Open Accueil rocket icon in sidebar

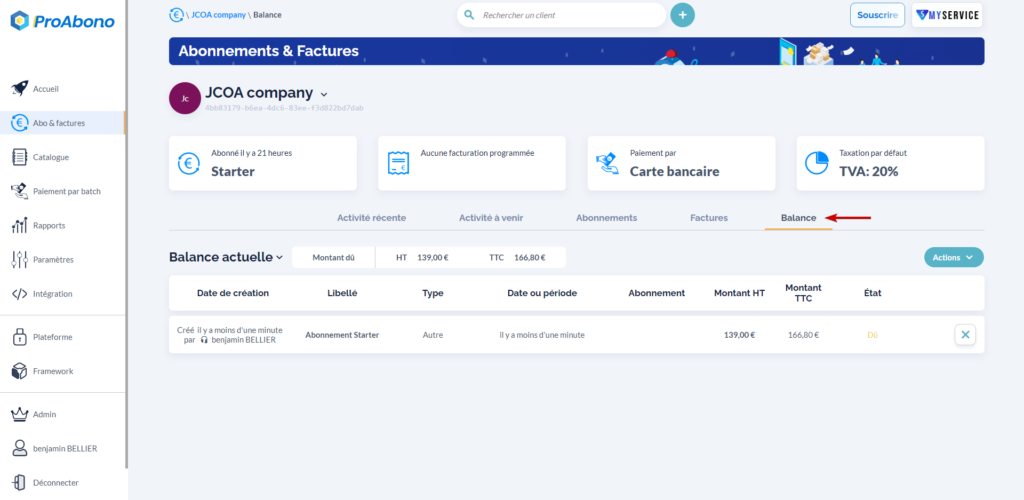click(x=20, y=89)
